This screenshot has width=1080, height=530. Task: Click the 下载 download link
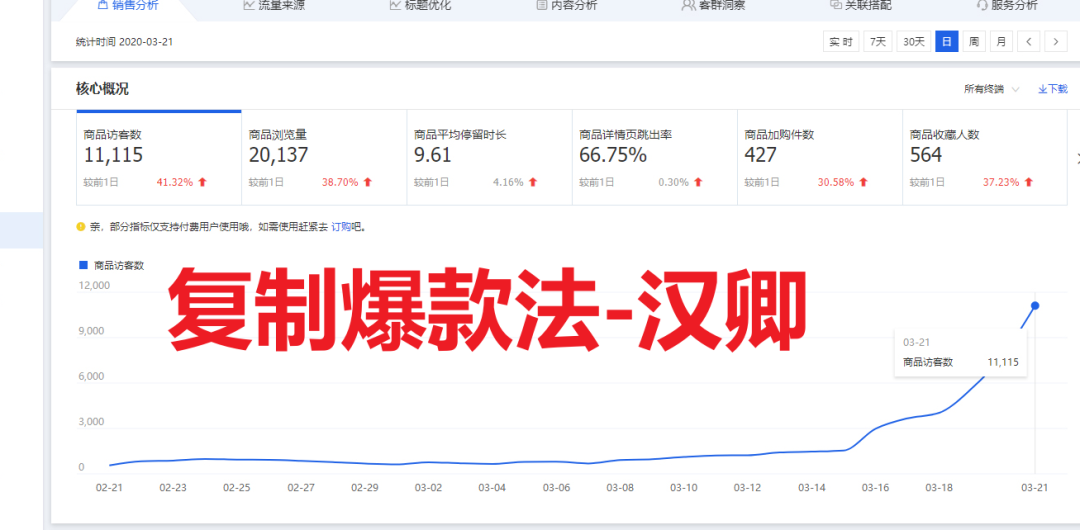1052,89
